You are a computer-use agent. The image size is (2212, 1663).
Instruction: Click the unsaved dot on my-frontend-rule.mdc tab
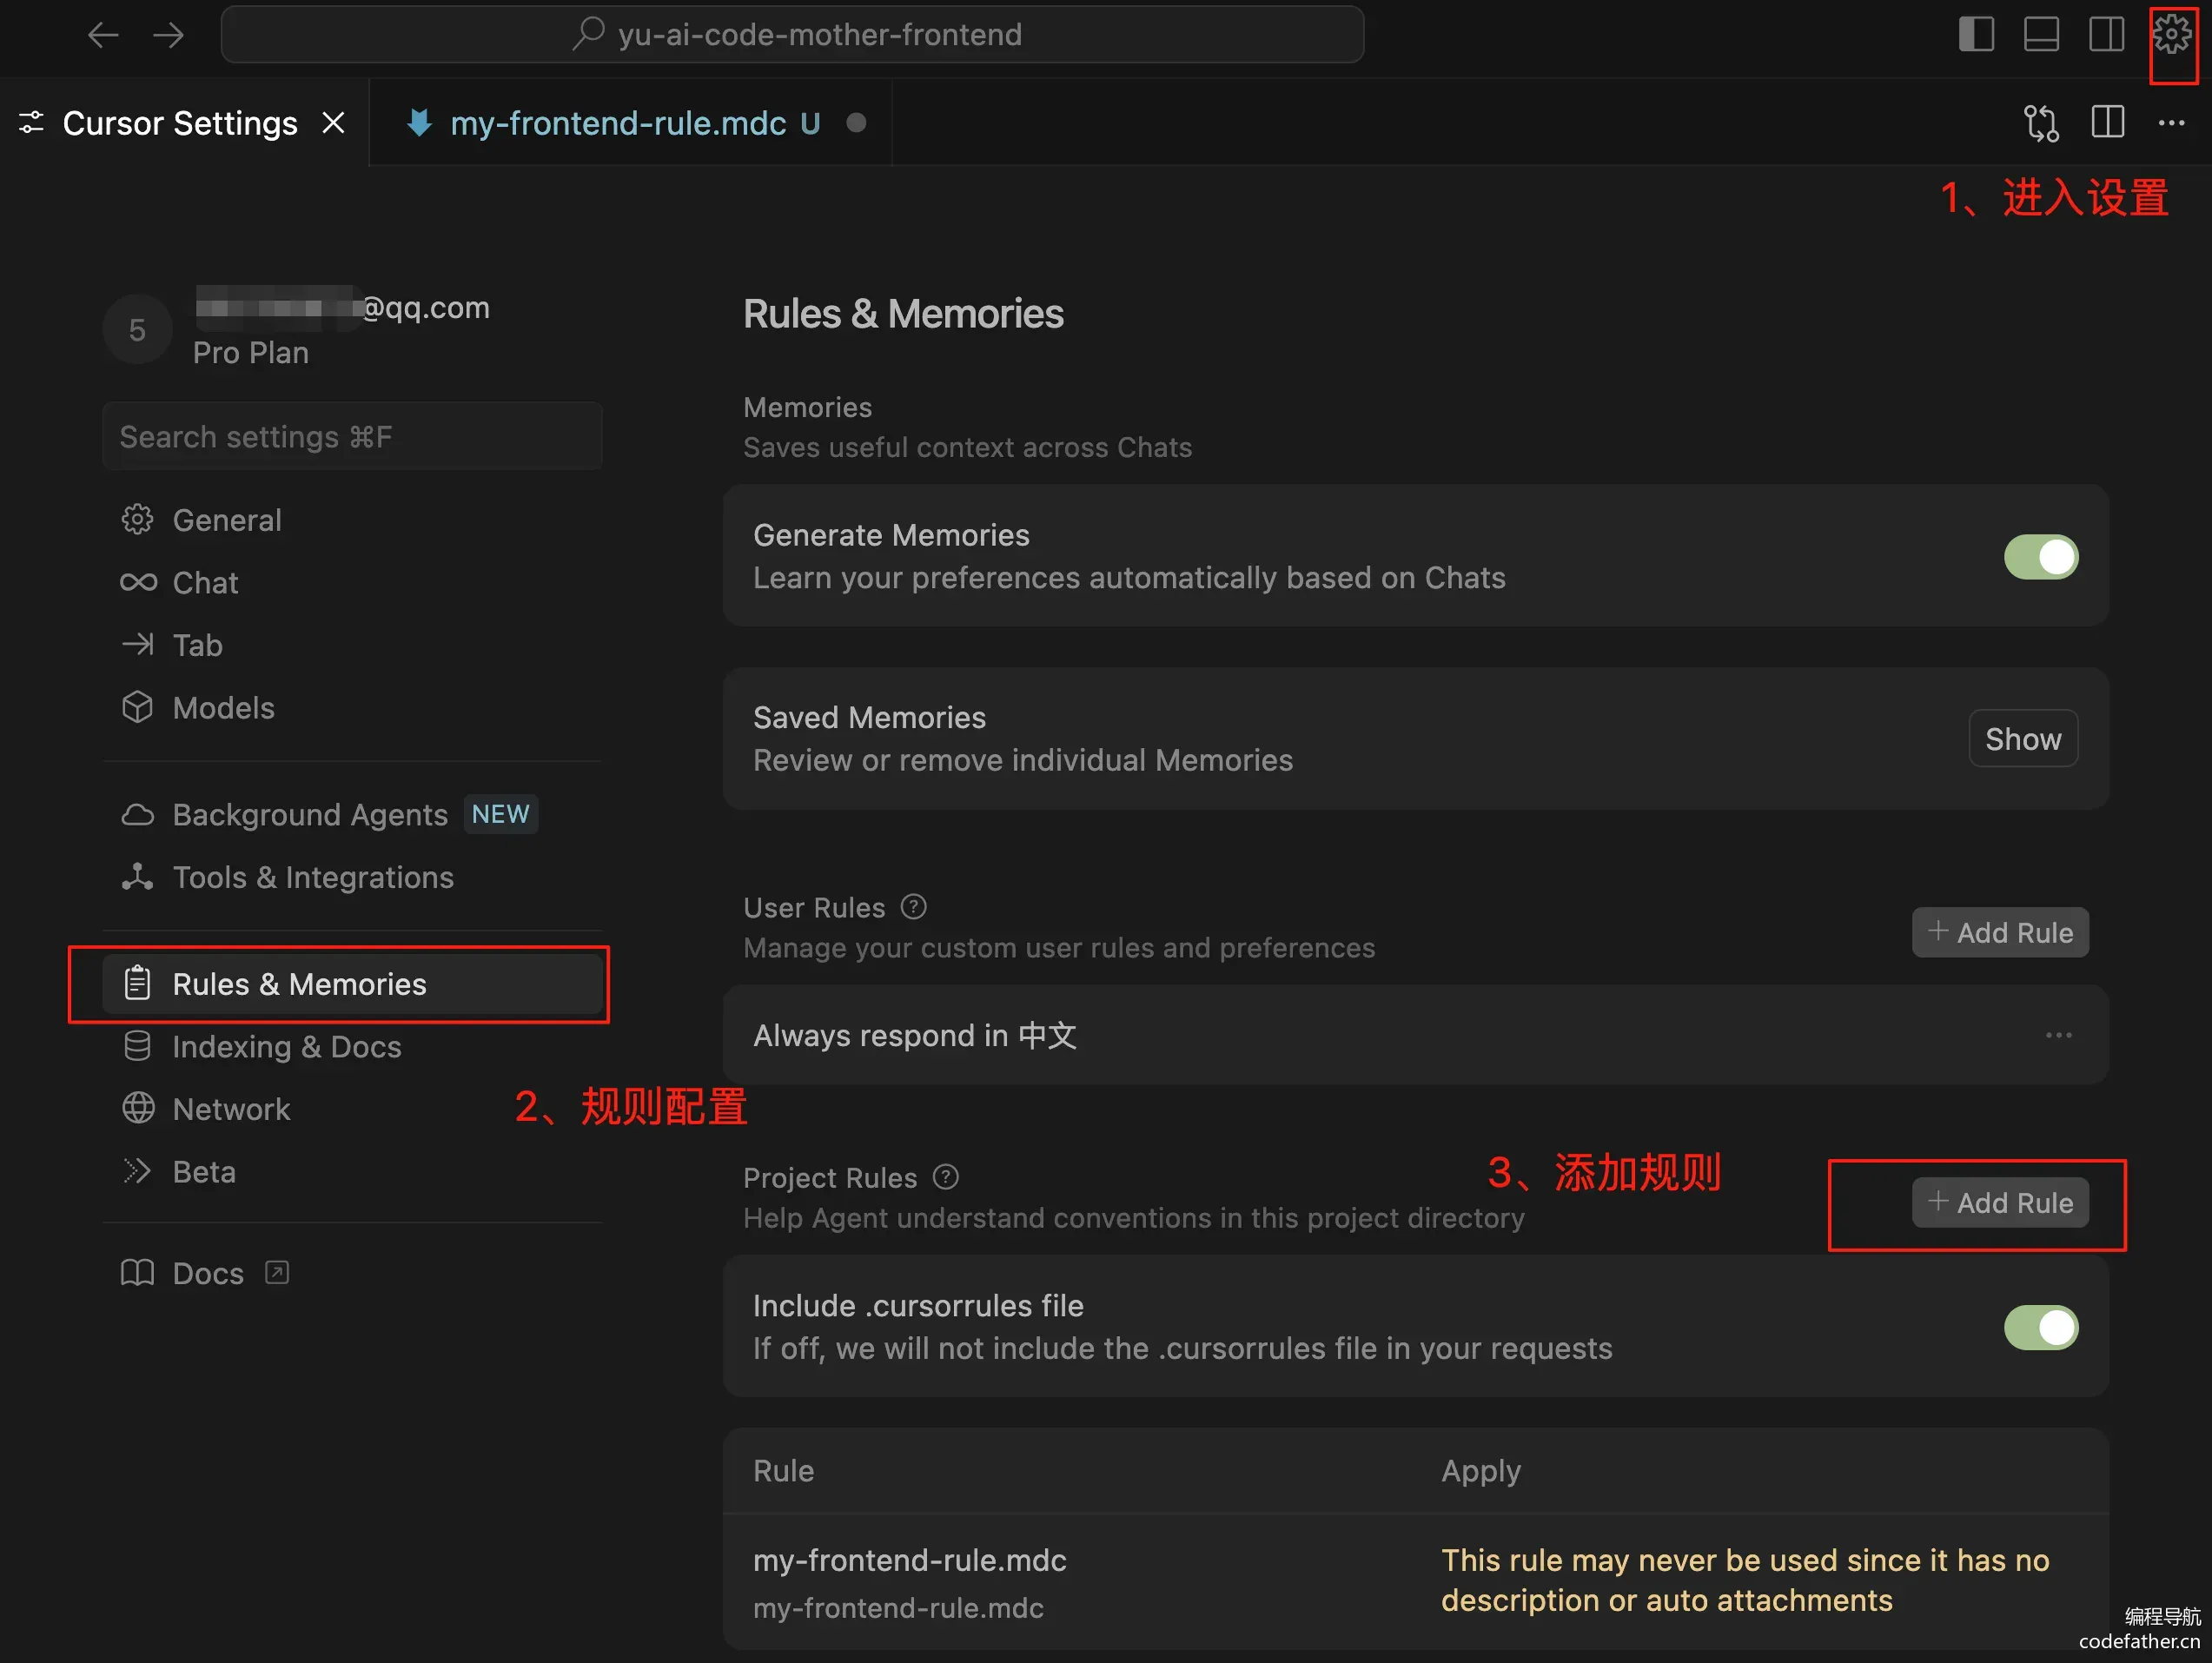click(x=856, y=122)
